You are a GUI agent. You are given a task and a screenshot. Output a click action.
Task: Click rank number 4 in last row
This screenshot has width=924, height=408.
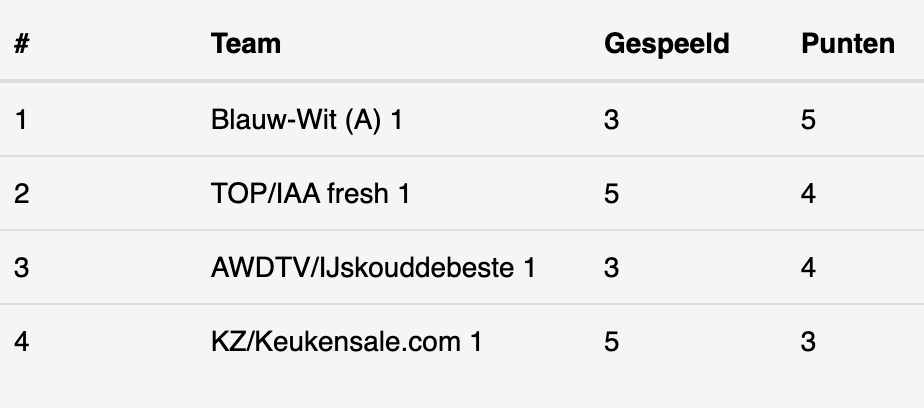pyautogui.click(x=21, y=342)
